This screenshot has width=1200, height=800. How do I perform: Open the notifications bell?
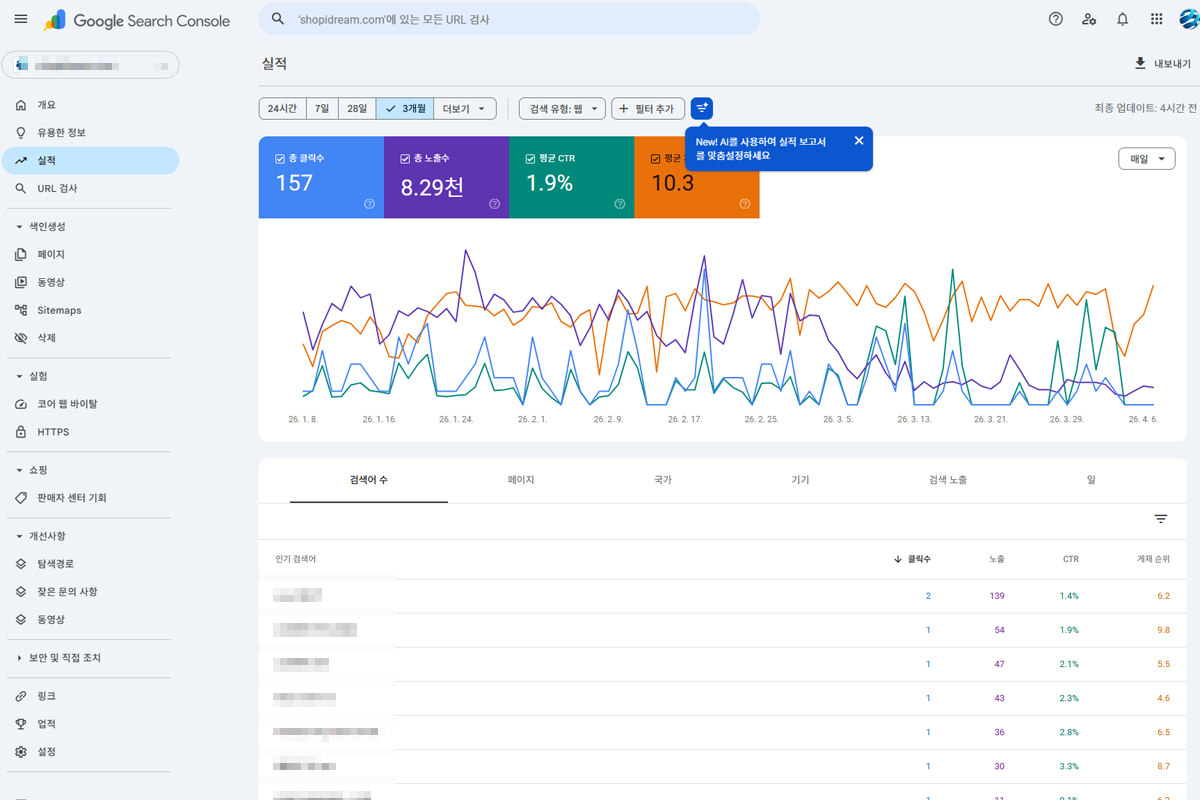pos(1123,19)
